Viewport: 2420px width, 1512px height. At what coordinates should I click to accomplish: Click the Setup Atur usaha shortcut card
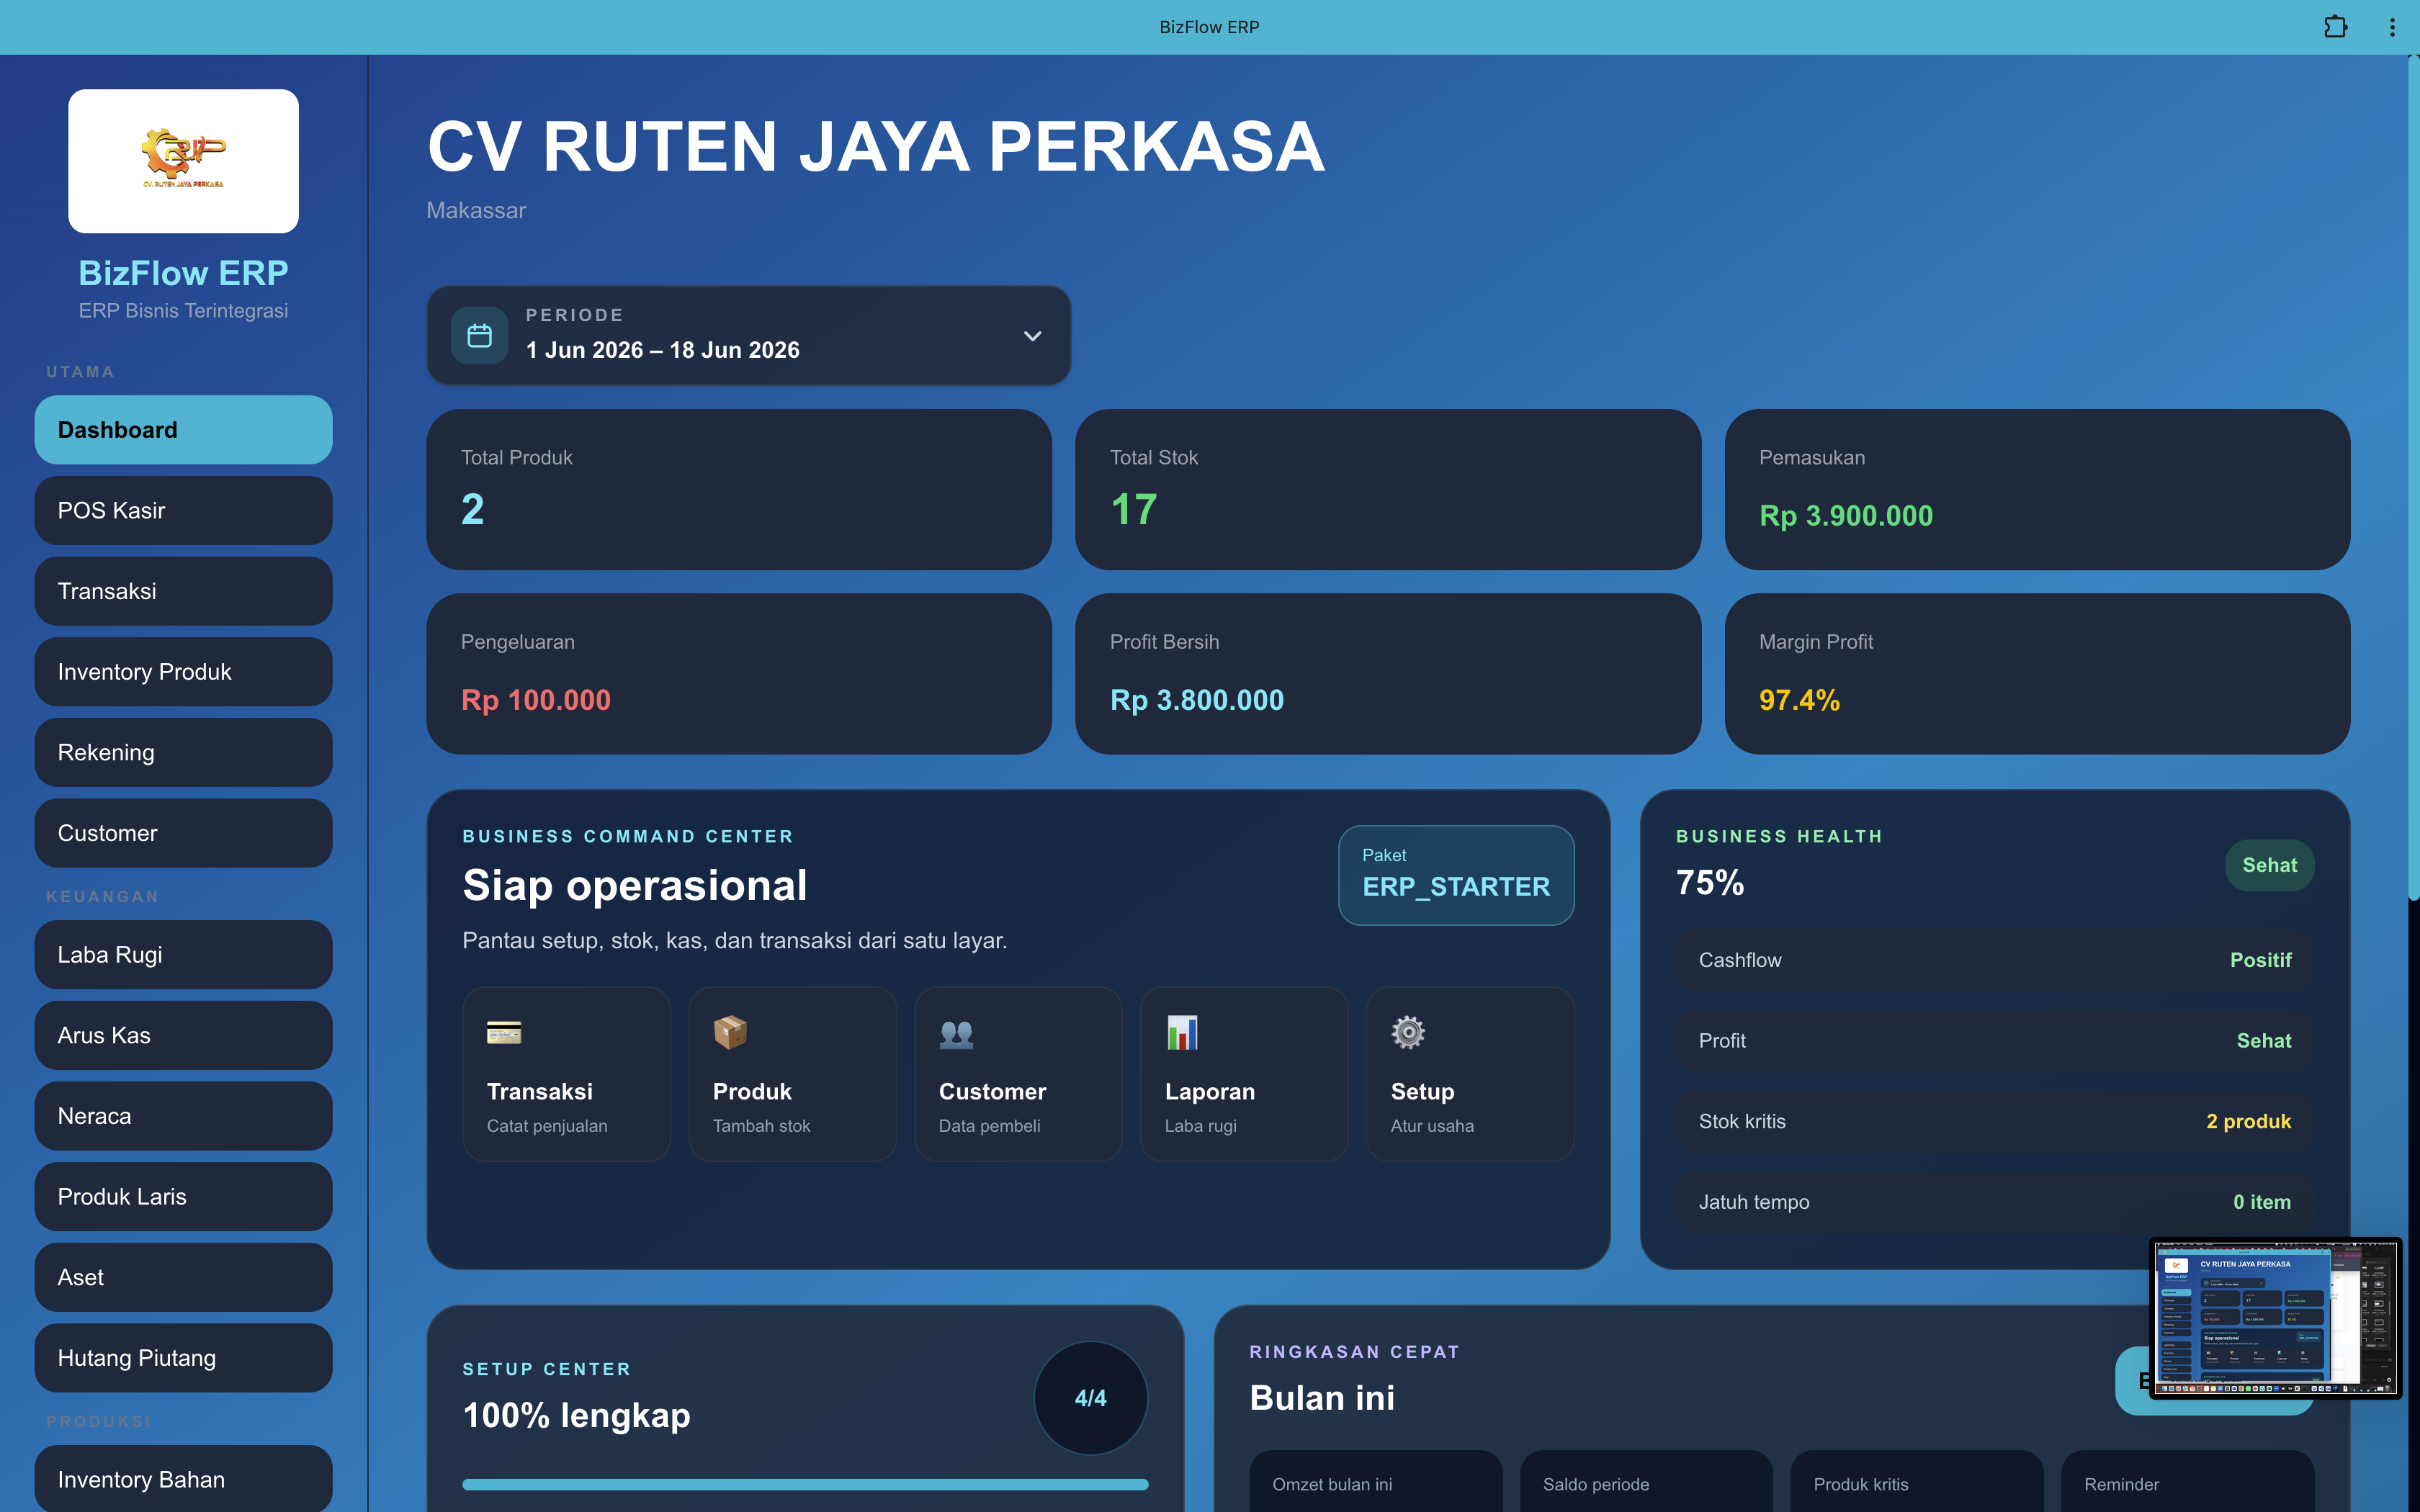point(1470,1074)
